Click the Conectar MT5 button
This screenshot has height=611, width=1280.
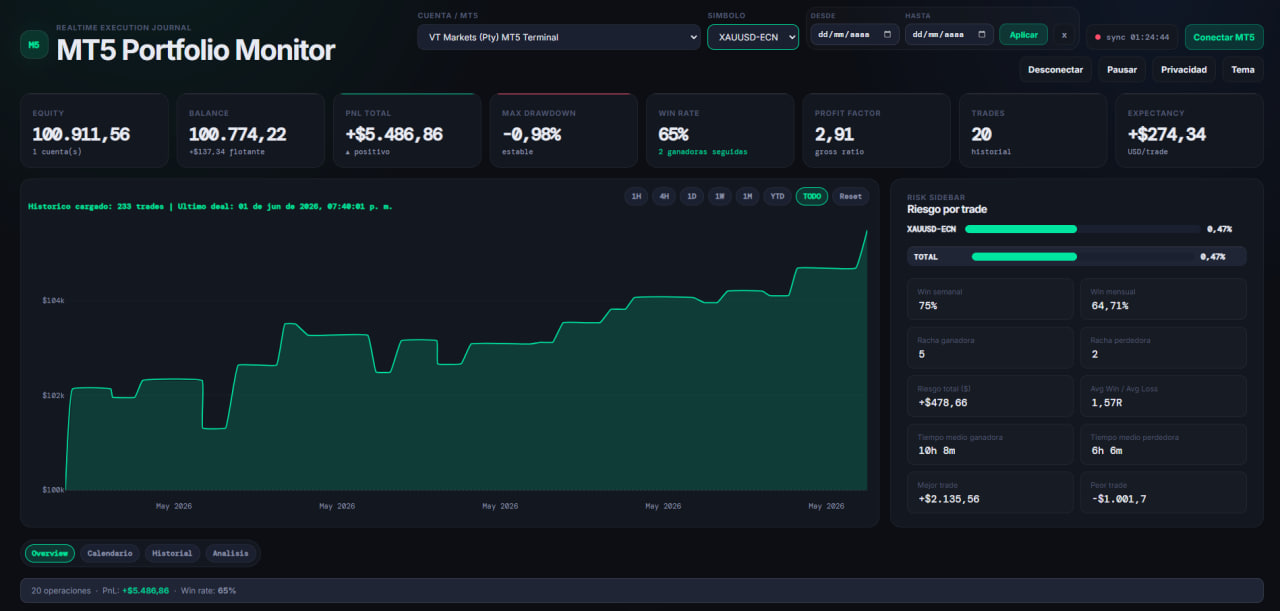[x=1224, y=37]
